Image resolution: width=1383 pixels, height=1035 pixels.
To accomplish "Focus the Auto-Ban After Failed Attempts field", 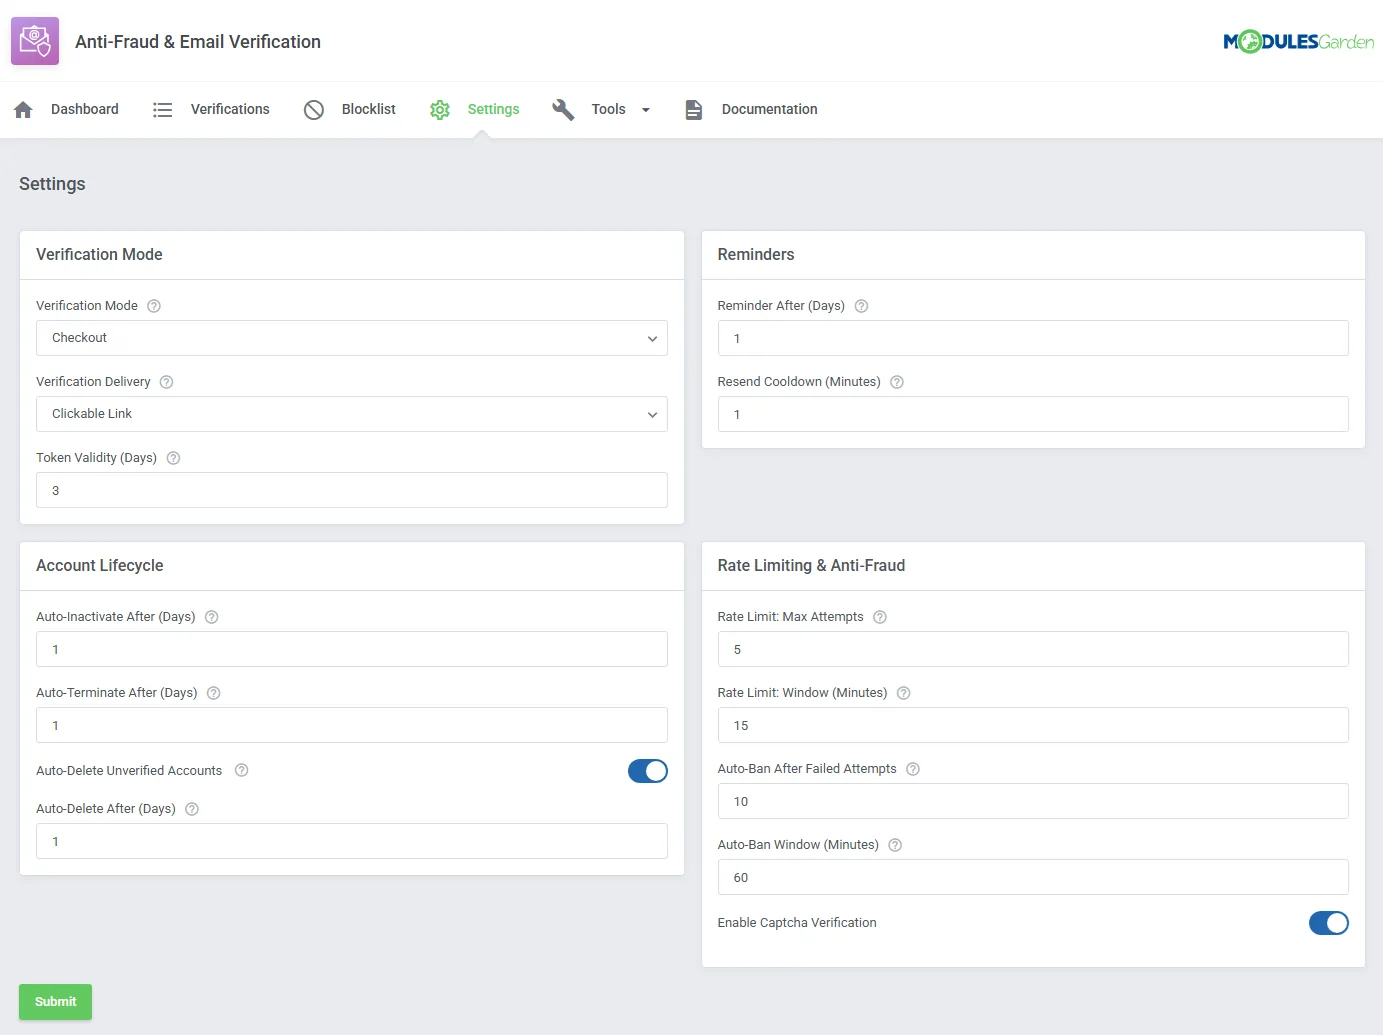I will coord(1033,801).
